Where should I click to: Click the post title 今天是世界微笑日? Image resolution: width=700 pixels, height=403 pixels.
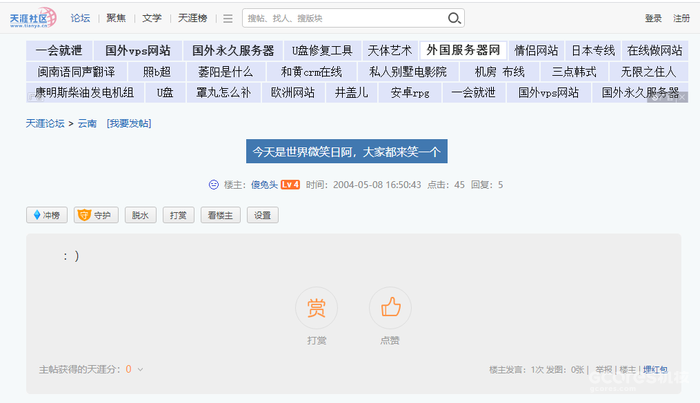pyautogui.click(x=347, y=151)
